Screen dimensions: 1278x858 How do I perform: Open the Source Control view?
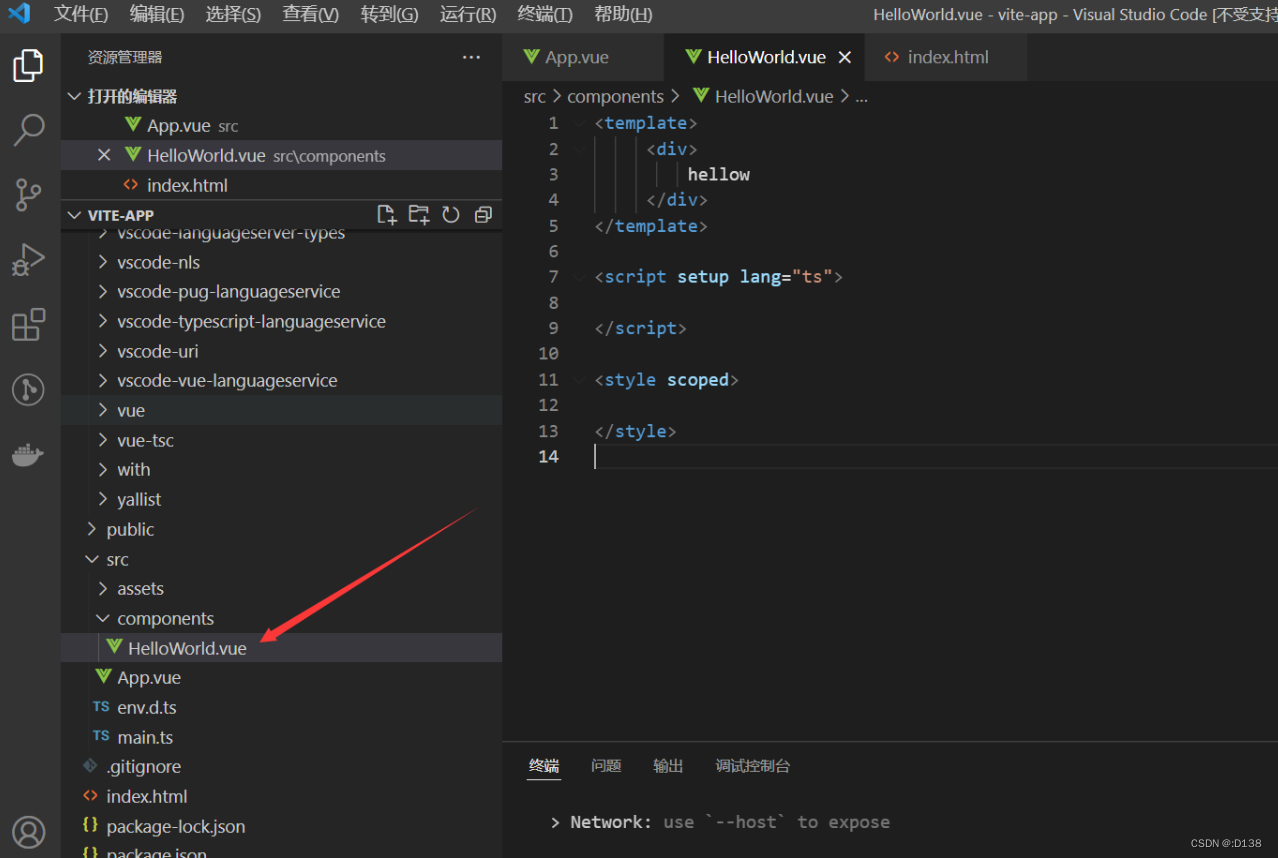tap(28, 195)
